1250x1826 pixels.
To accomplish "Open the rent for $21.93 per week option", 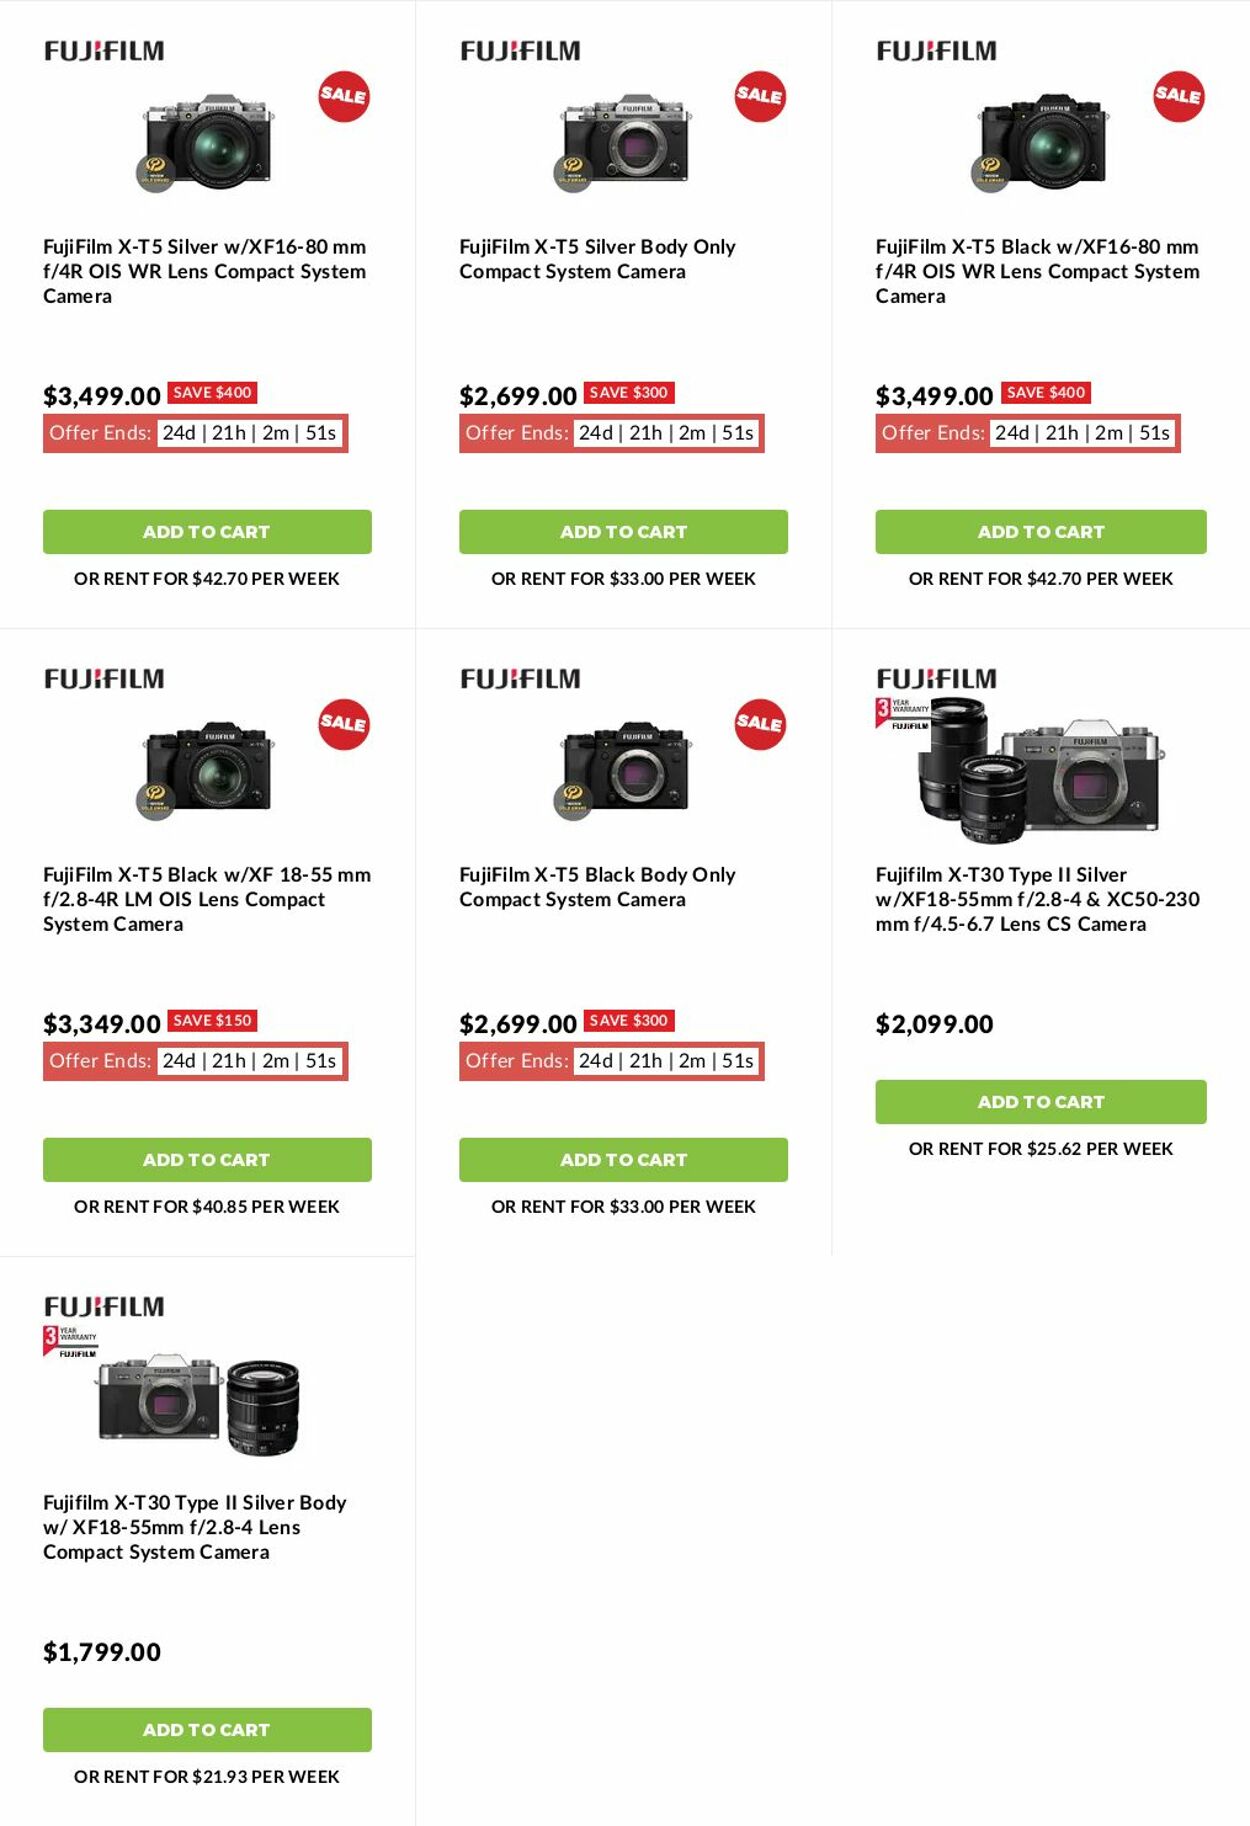I will pyautogui.click(x=206, y=1776).
